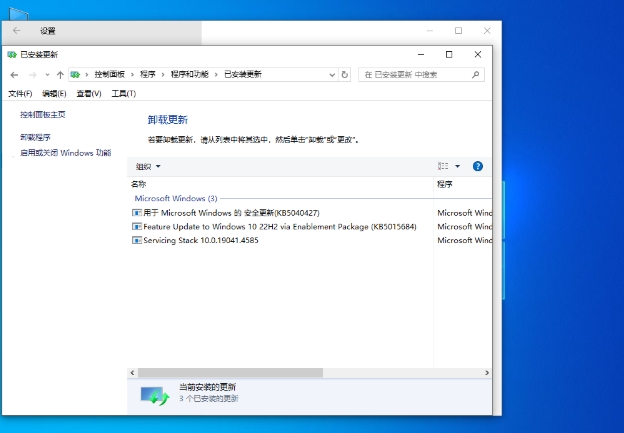Select 程序 breadcrumb in address bar
624x433 pixels.
148,74
